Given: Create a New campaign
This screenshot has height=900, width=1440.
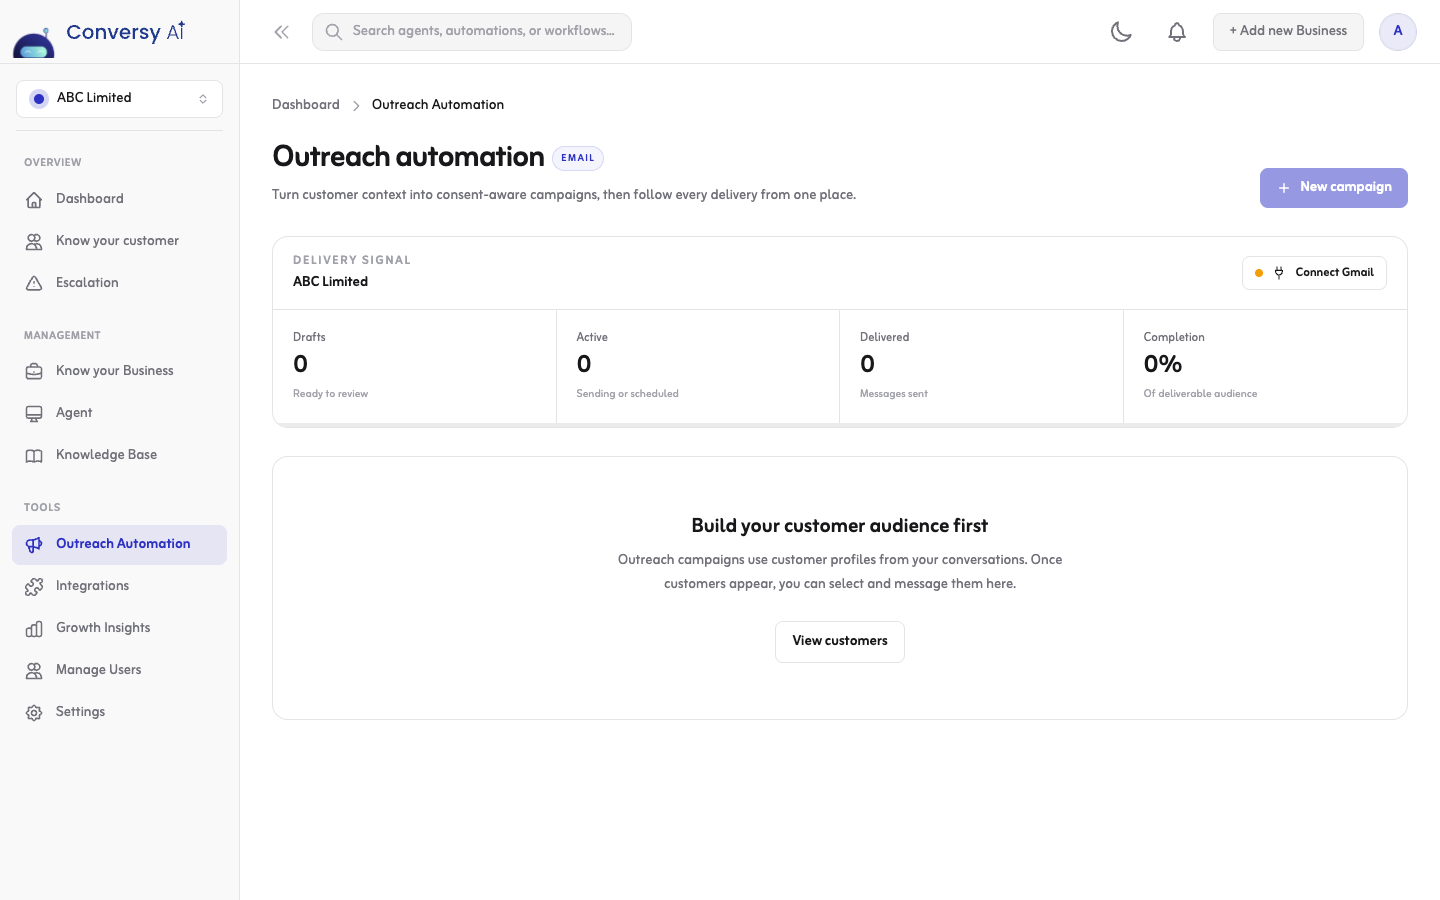Looking at the screenshot, I should coord(1334,188).
